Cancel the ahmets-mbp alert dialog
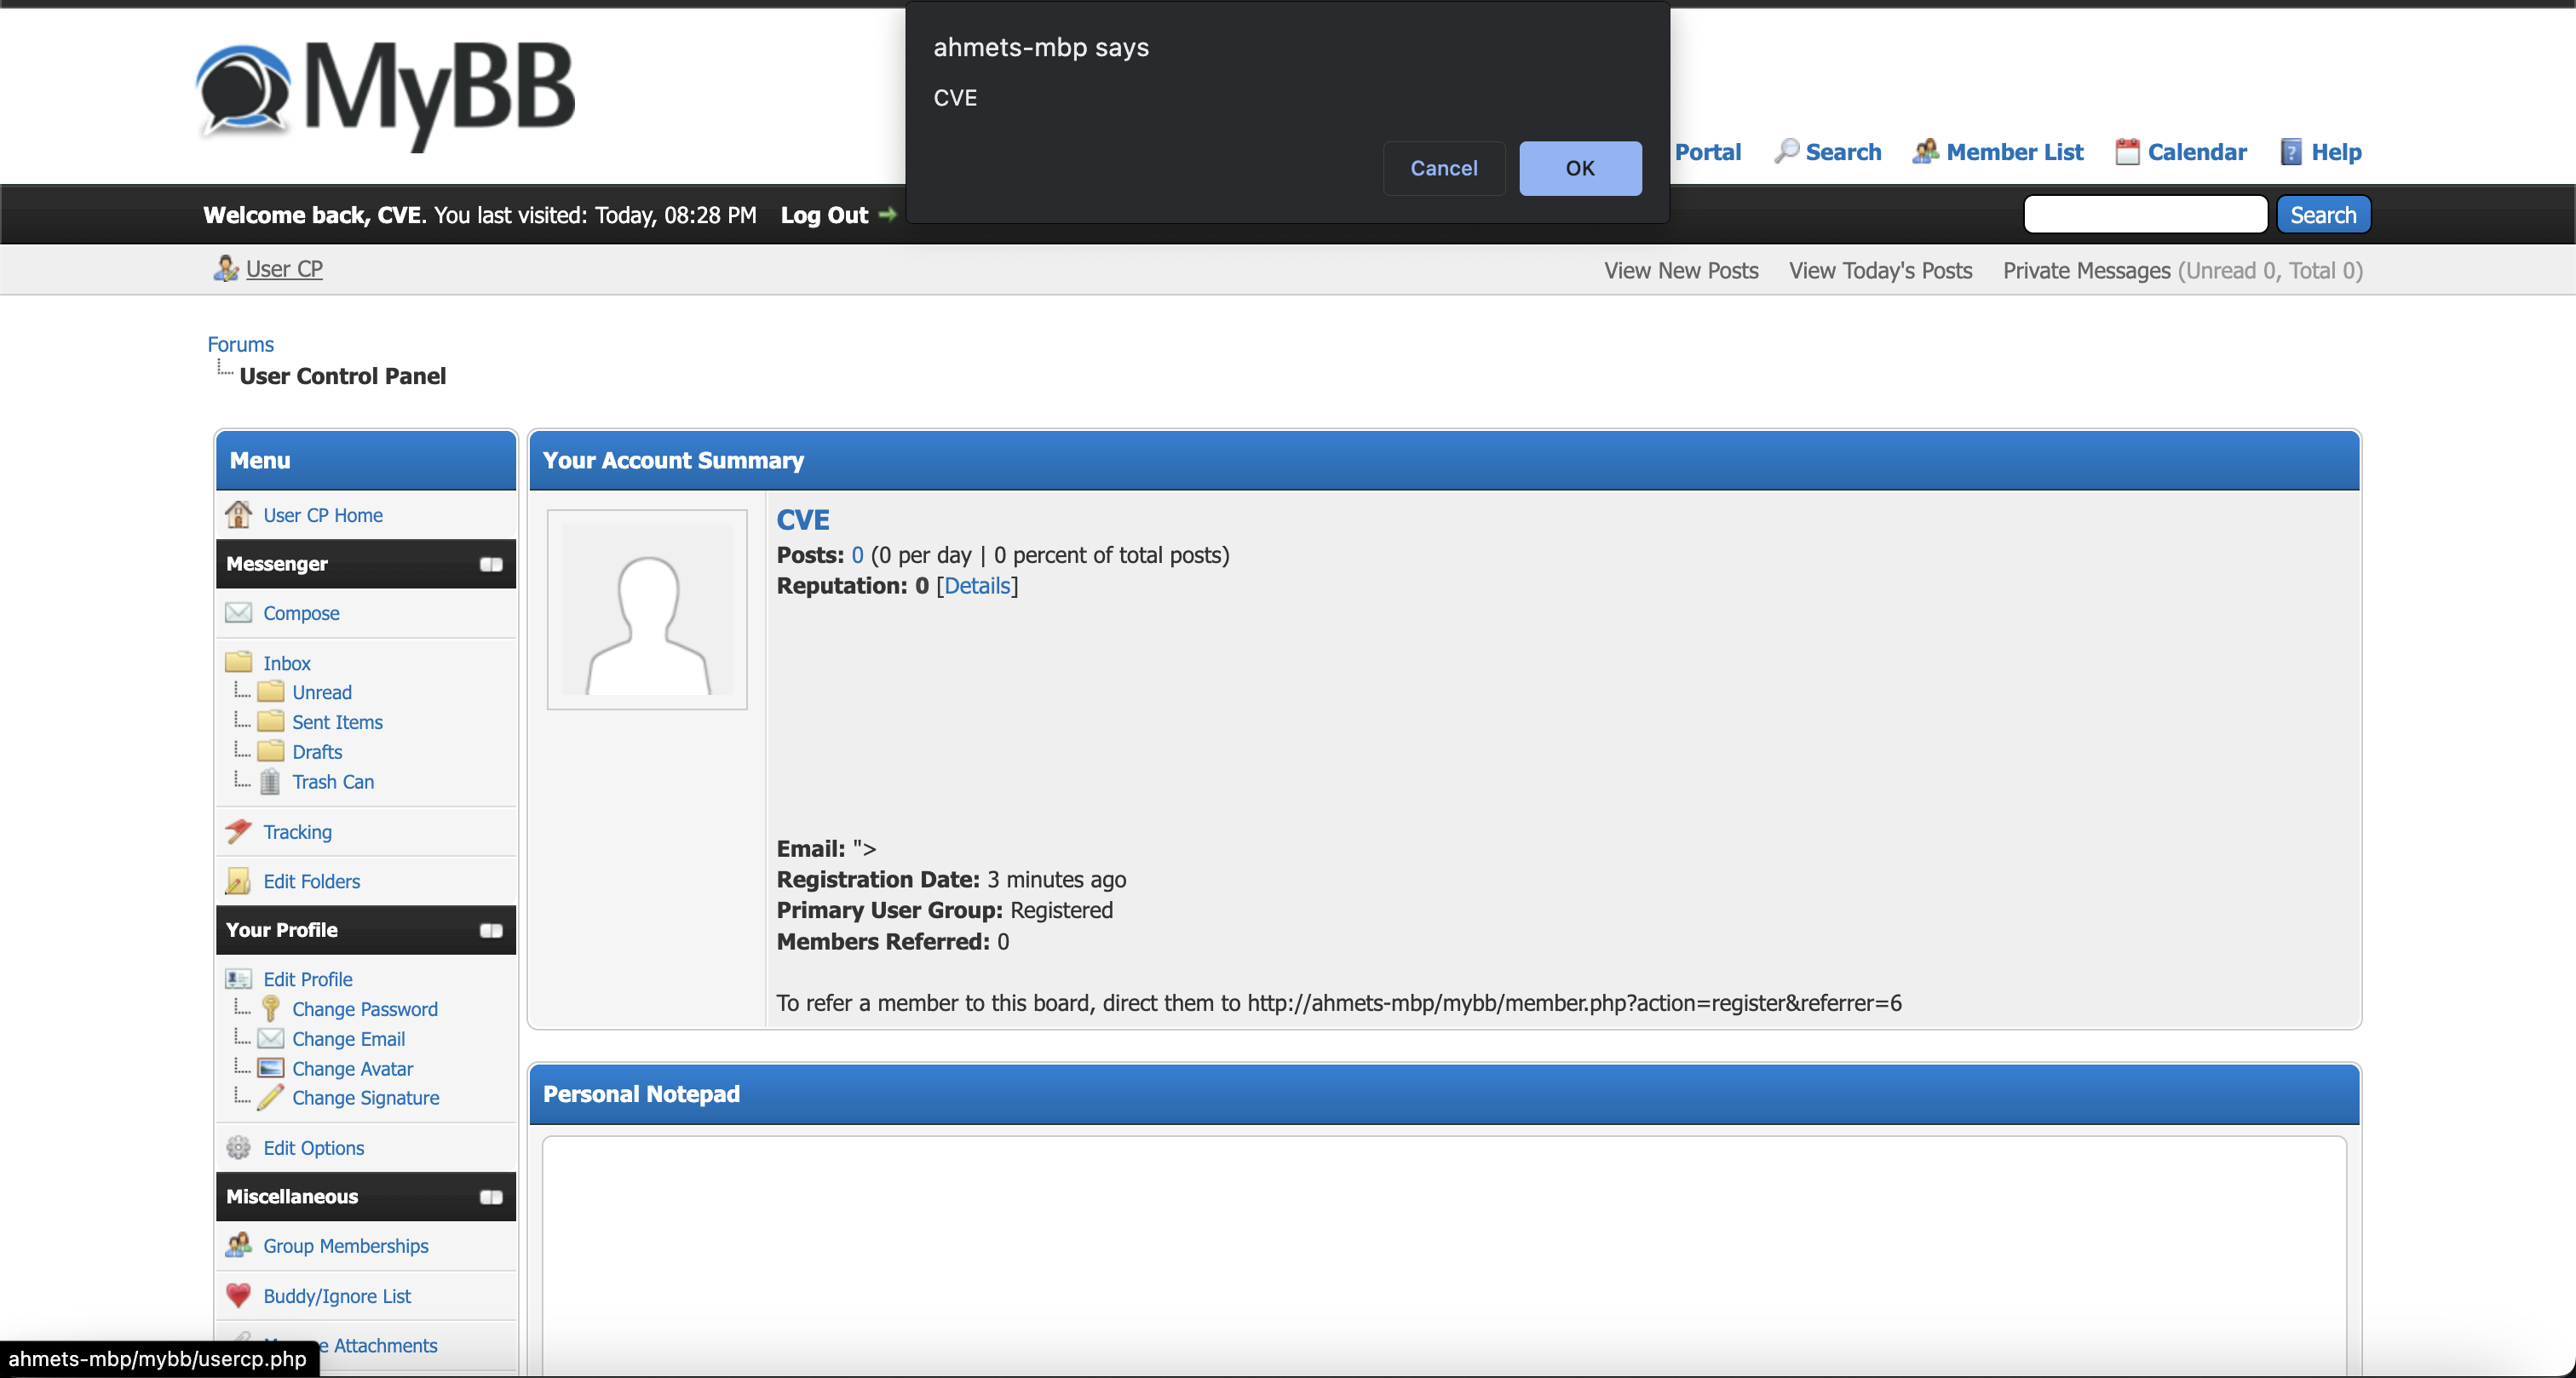The height and width of the screenshot is (1378, 2576). pyautogui.click(x=1443, y=168)
